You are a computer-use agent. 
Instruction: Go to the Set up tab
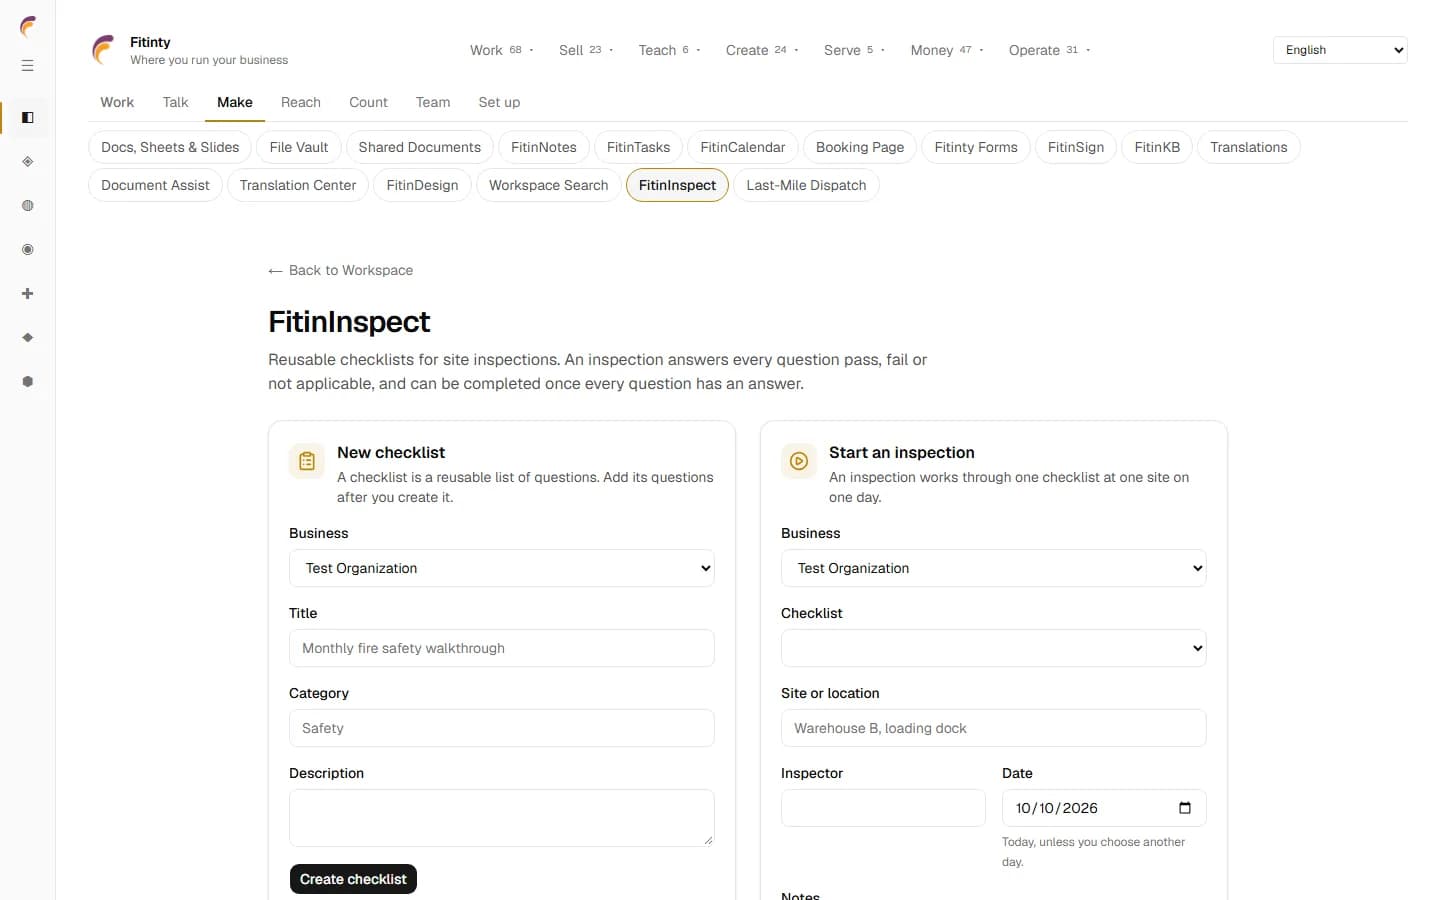click(x=499, y=102)
